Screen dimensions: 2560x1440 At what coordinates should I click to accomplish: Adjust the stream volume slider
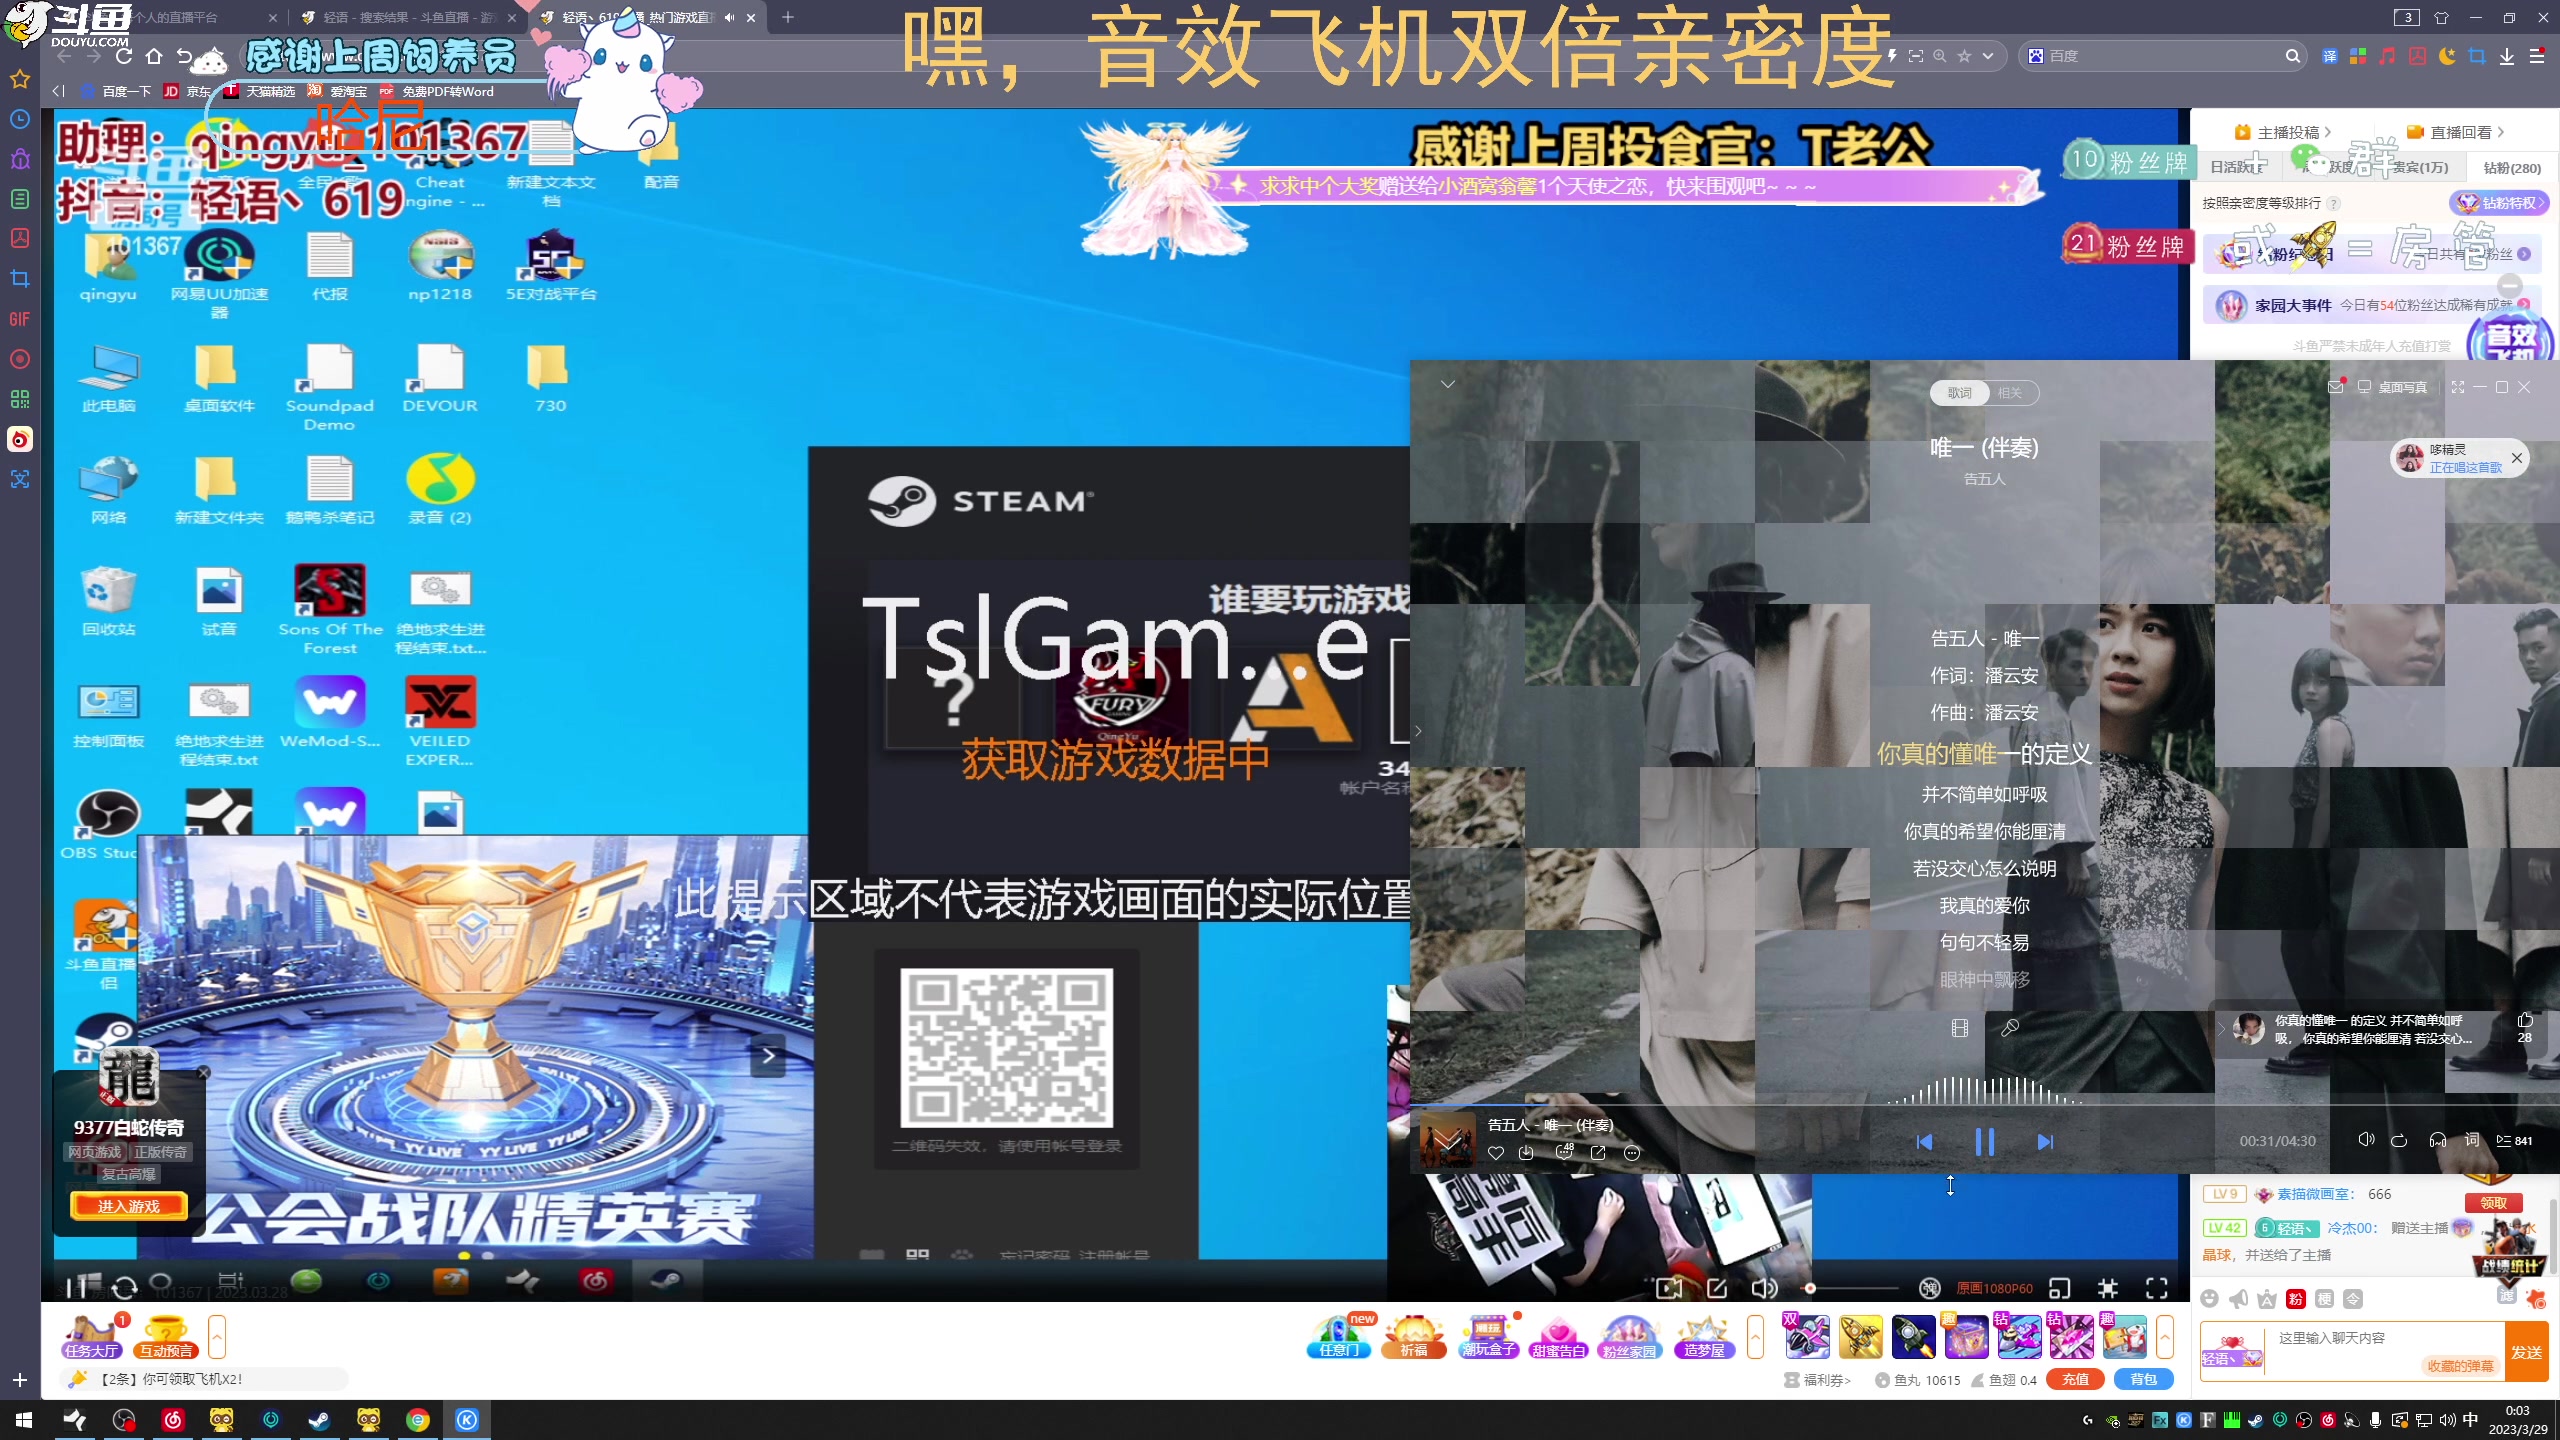pos(1853,1288)
